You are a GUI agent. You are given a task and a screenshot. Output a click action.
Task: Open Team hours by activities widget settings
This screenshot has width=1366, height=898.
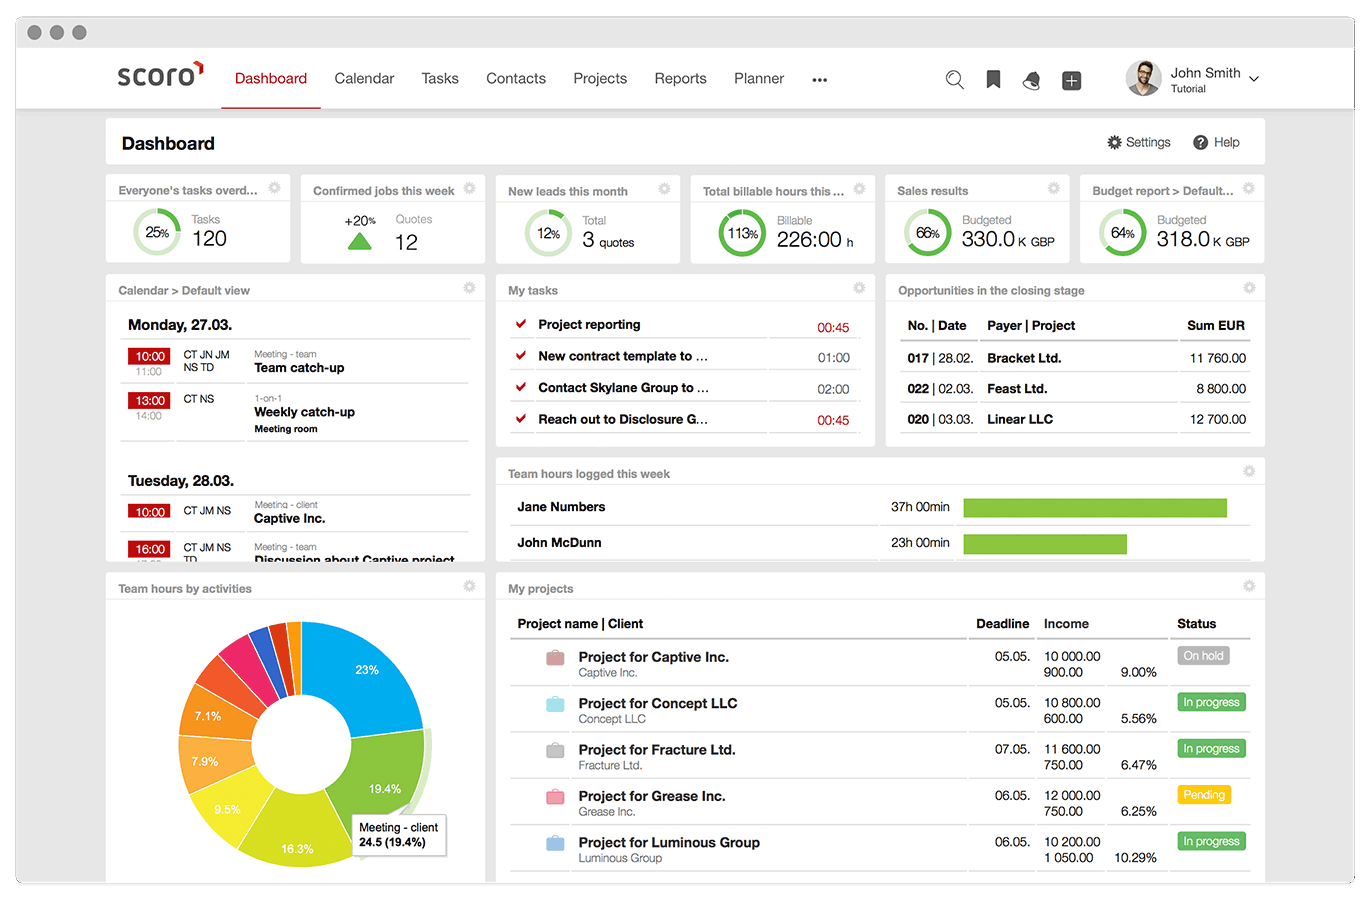click(468, 585)
